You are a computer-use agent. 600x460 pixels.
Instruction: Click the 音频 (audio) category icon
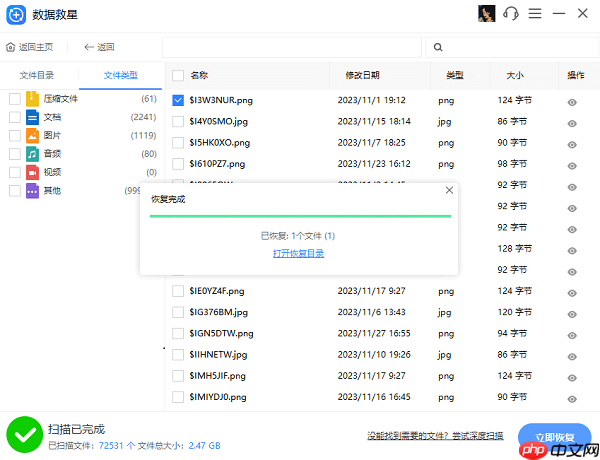32,154
